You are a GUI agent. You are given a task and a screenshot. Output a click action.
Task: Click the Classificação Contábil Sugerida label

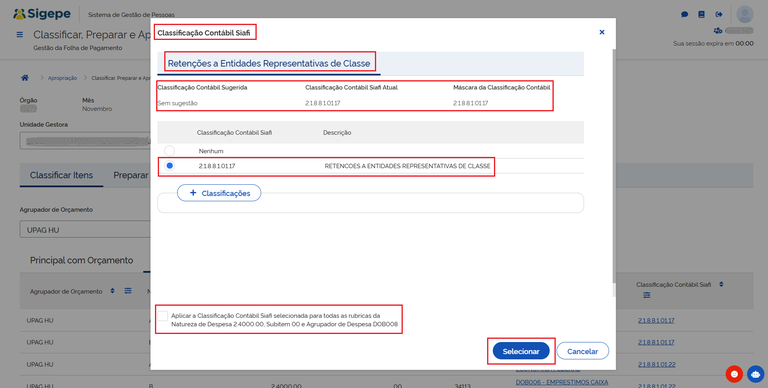pos(202,87)
